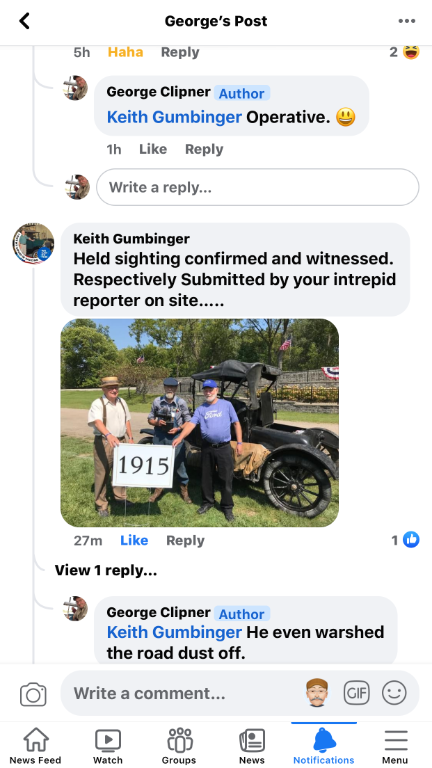
Task: Go back using the top-left arrow
Action: pos(24,21)
